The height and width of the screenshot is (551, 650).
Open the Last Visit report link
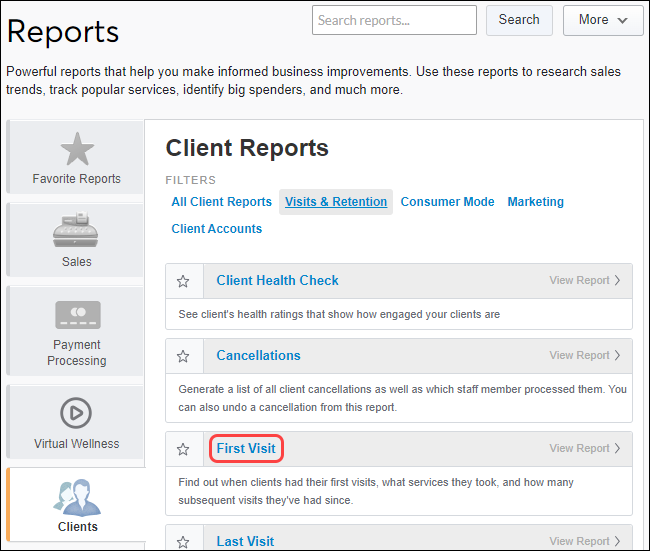pyautogui.click(x=245, y=541)
